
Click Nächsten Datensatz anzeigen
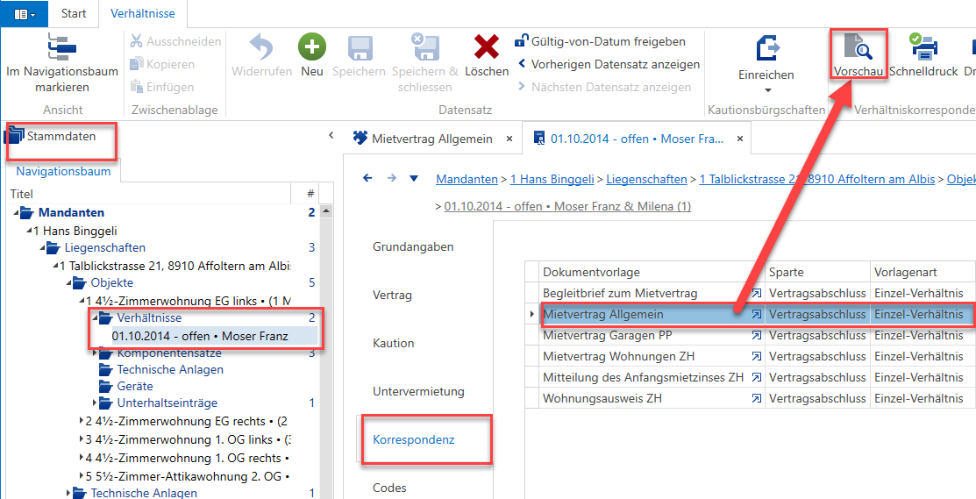(x=604, y=87)
